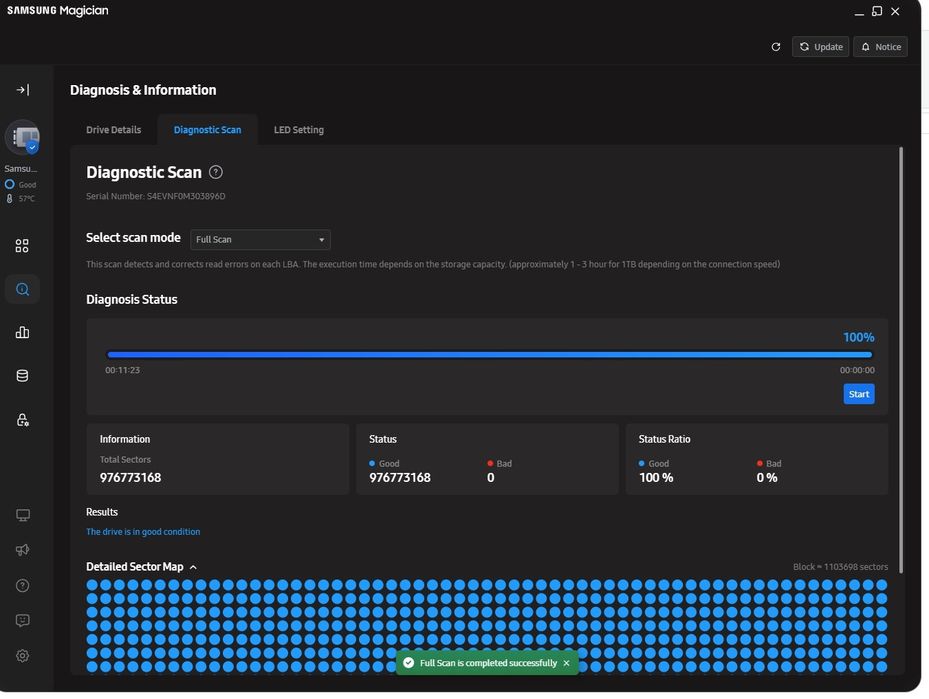Collapse the Detailed Sector Map chevron
The height and width of the screenshot is (699, 929).
pos(193,567)
